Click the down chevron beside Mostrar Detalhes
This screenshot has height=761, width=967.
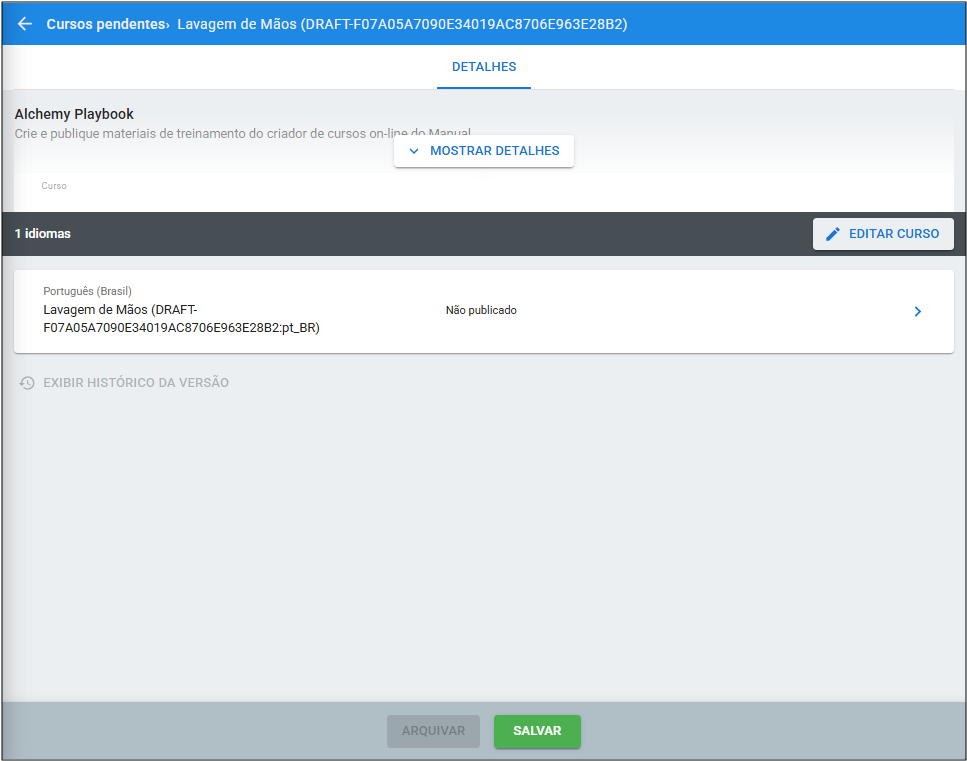point(414,151)
